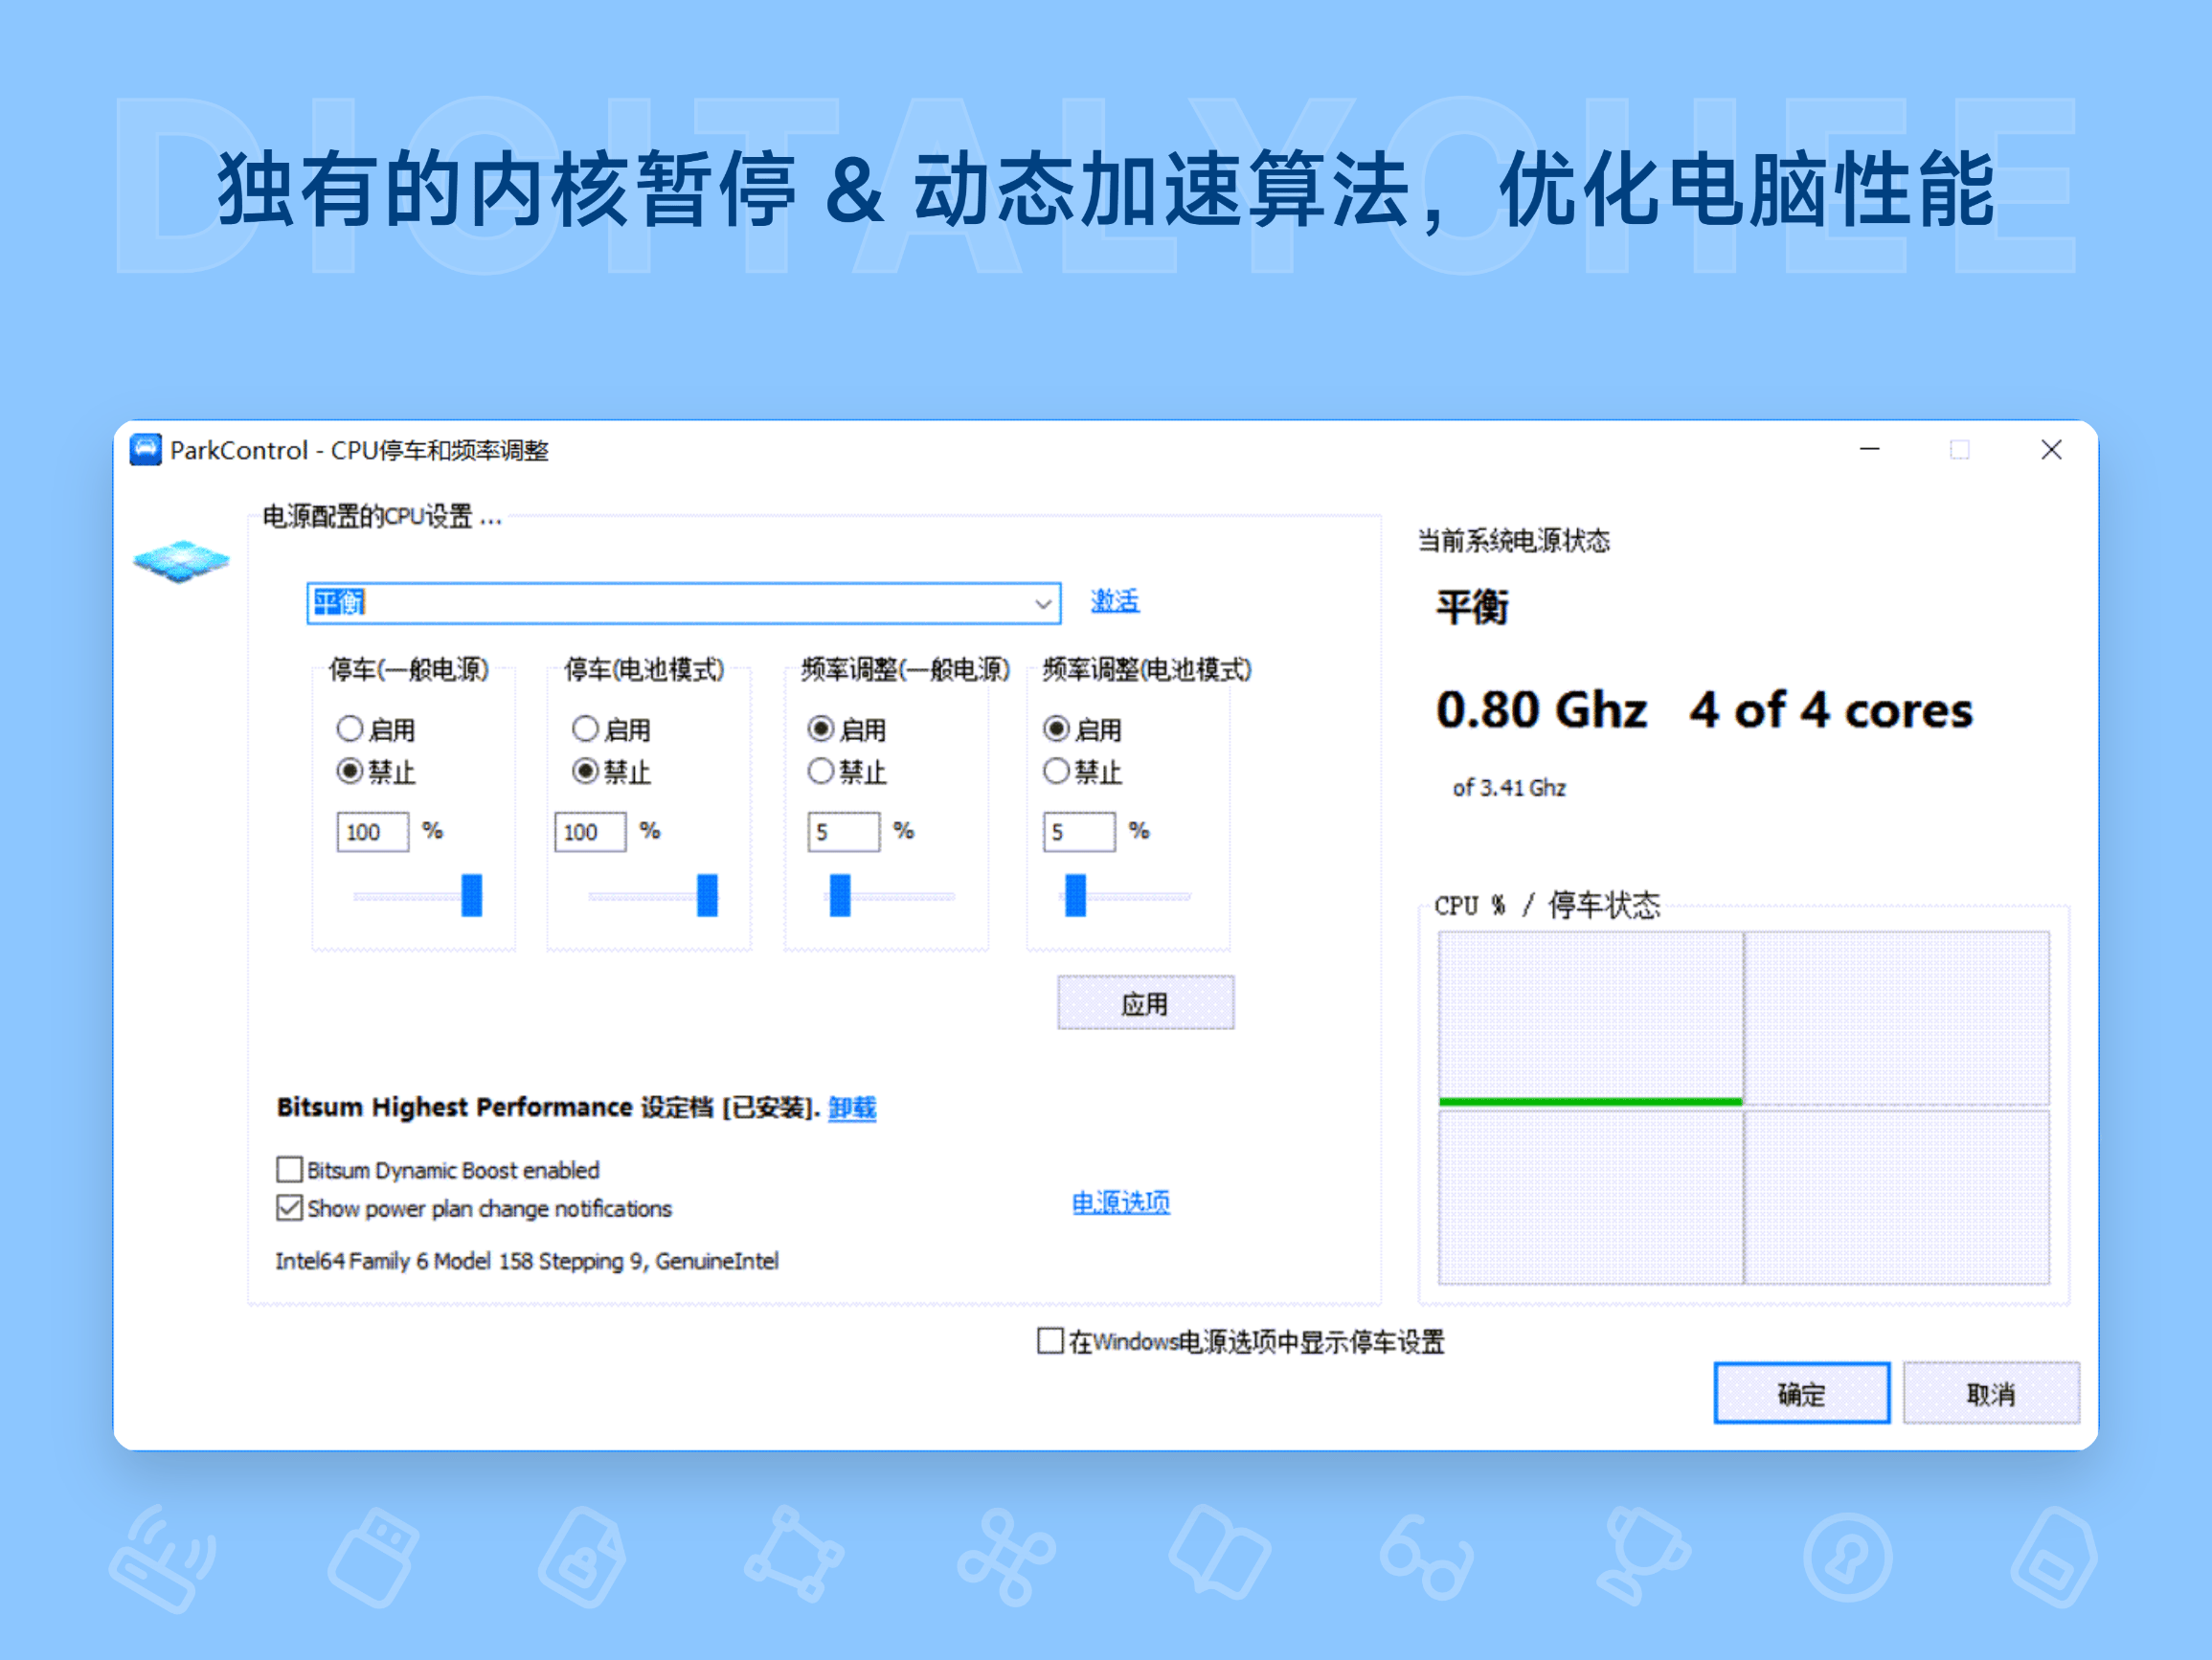
Task: Enable the Bitsum Dynamic Boost checkbox
Action: click(x=289, y=1168)
